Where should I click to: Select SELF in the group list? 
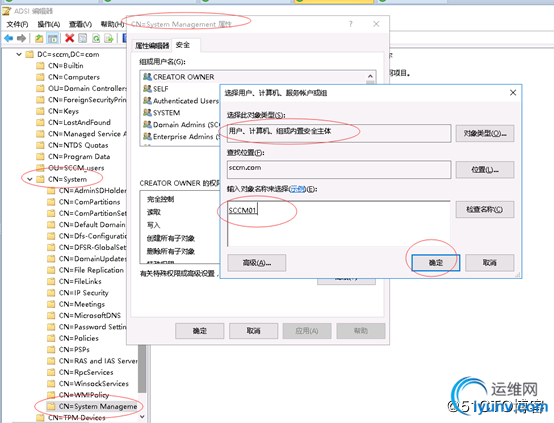coord(156,89)
